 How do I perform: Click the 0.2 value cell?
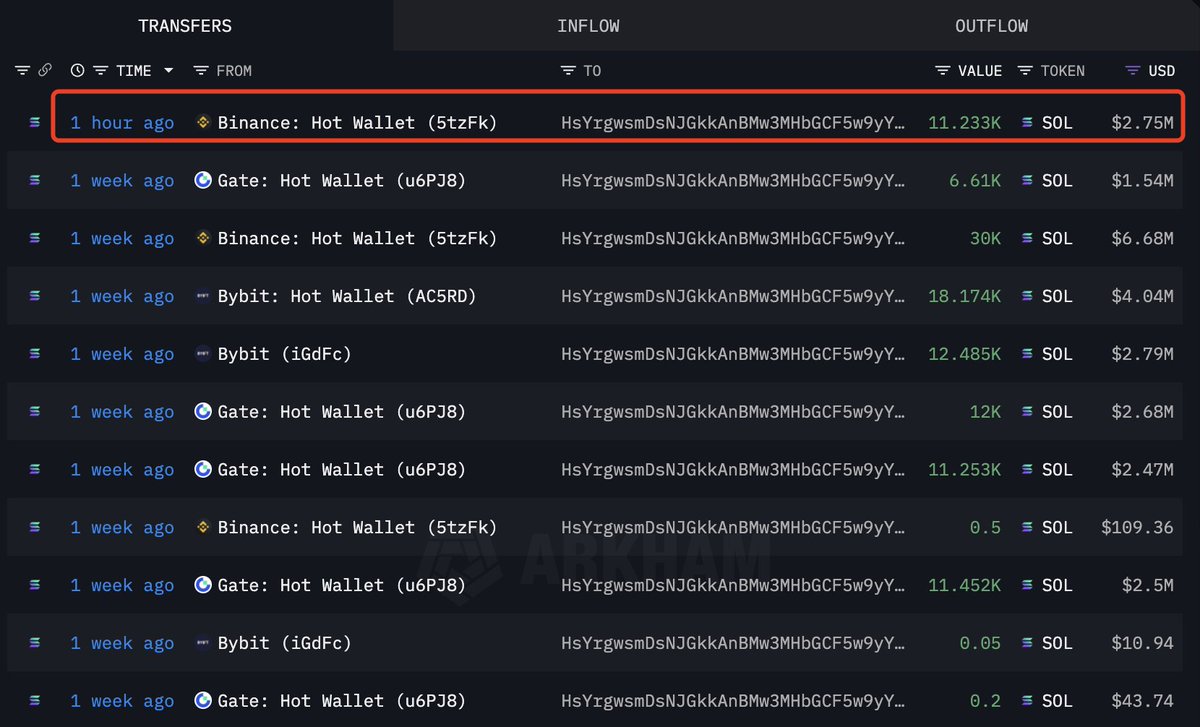point(985,702)
